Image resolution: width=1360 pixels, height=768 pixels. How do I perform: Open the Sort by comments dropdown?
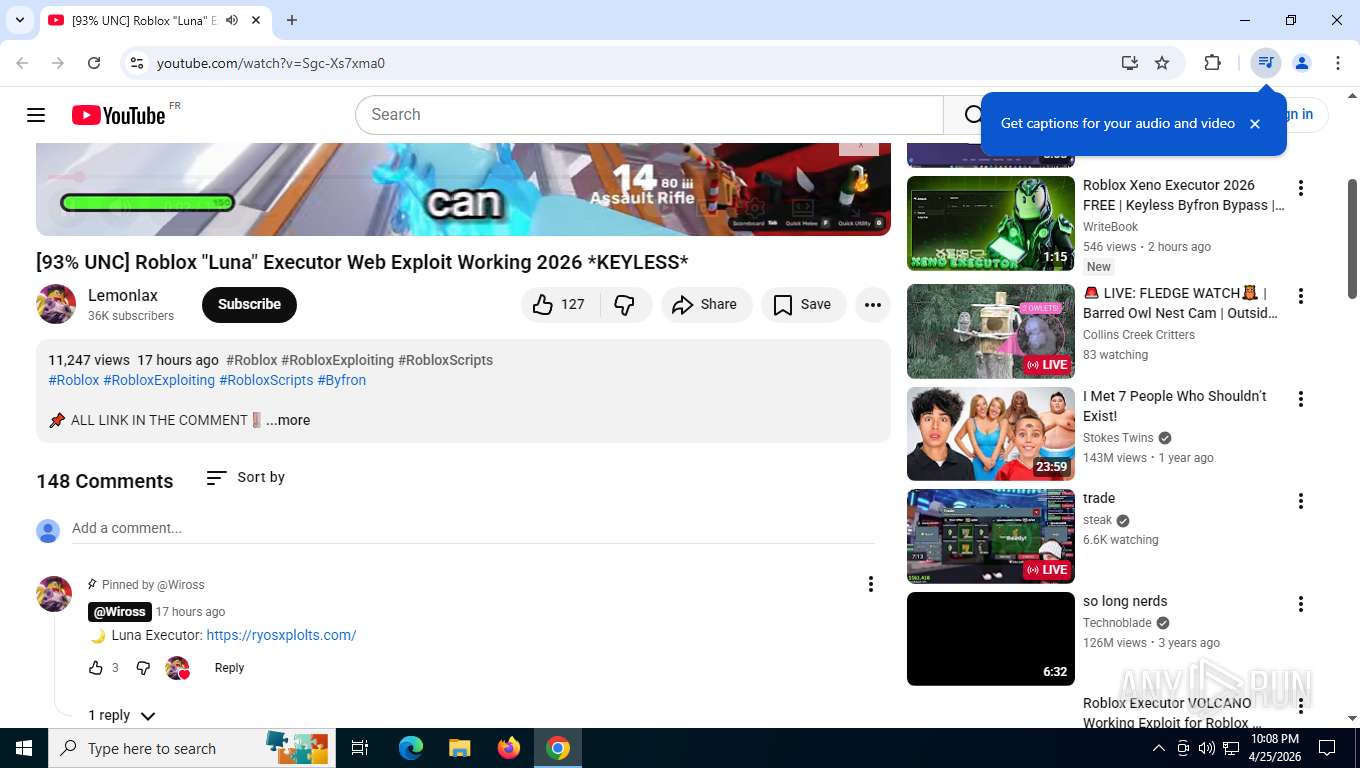246,478
